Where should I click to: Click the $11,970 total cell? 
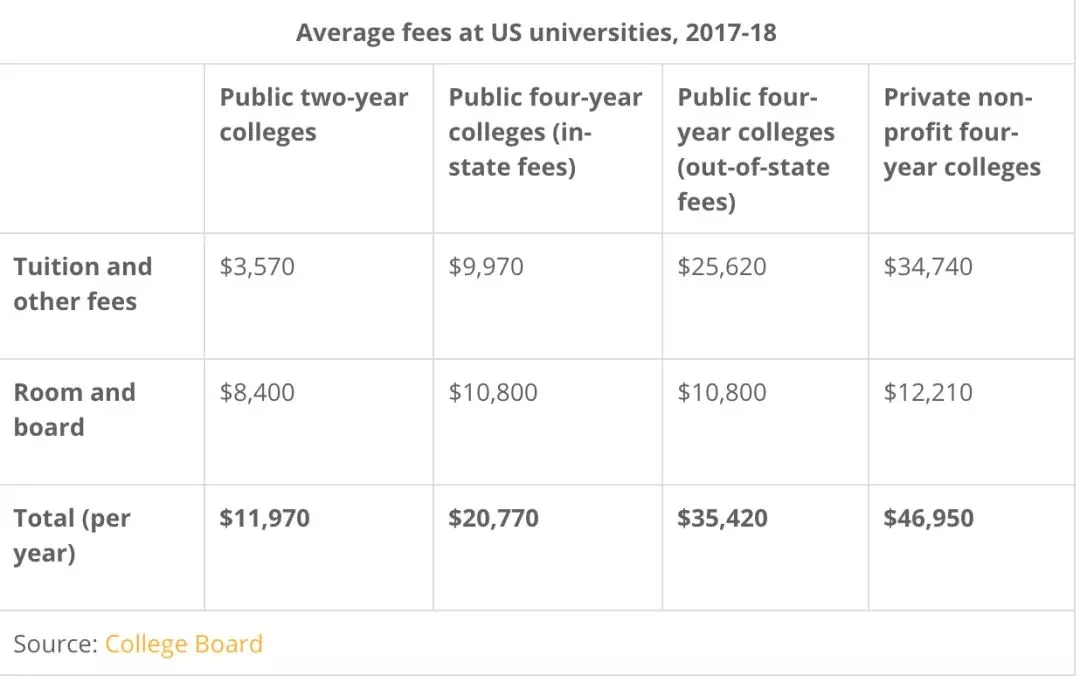point(265,518)
